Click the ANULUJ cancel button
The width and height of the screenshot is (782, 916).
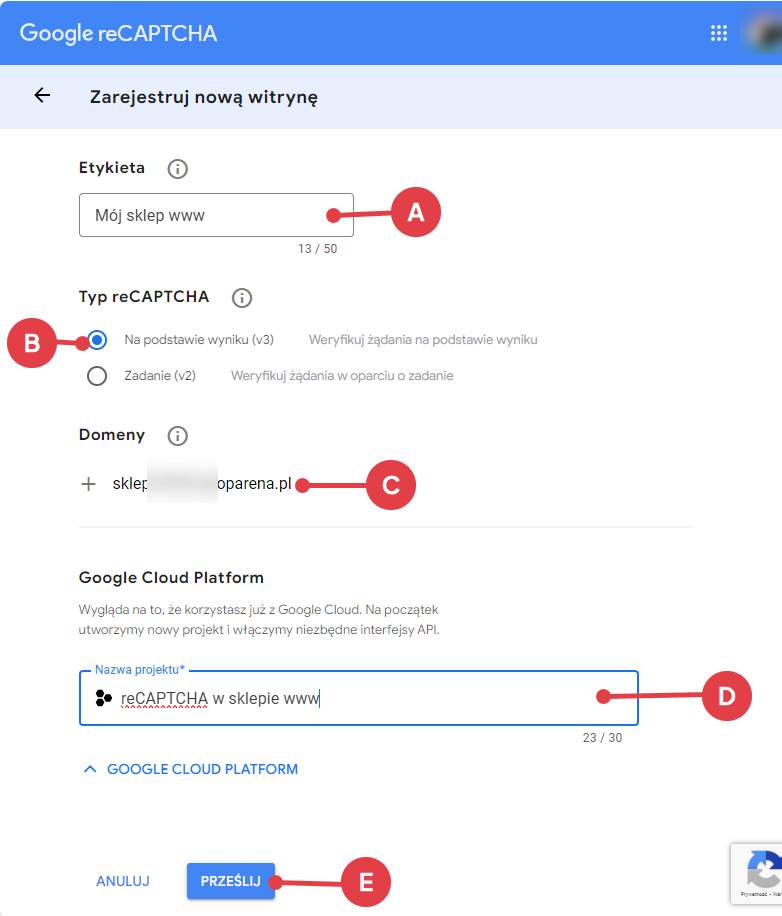pyautogui.click(x=123, y=881)
